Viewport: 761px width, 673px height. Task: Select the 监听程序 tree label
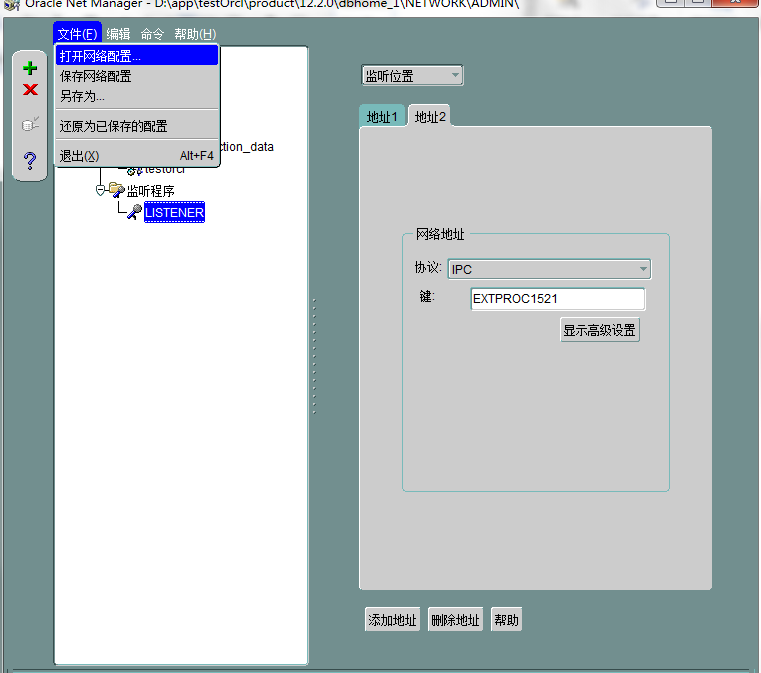coord(150,191)
